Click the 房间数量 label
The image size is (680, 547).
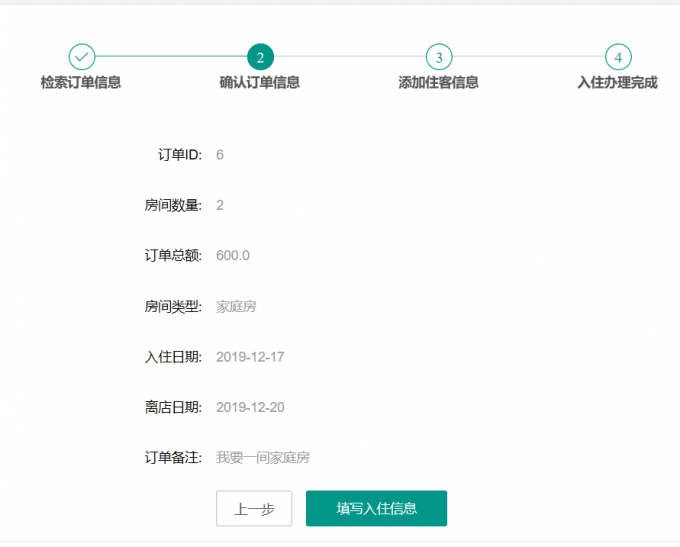[x=173, y=205]
